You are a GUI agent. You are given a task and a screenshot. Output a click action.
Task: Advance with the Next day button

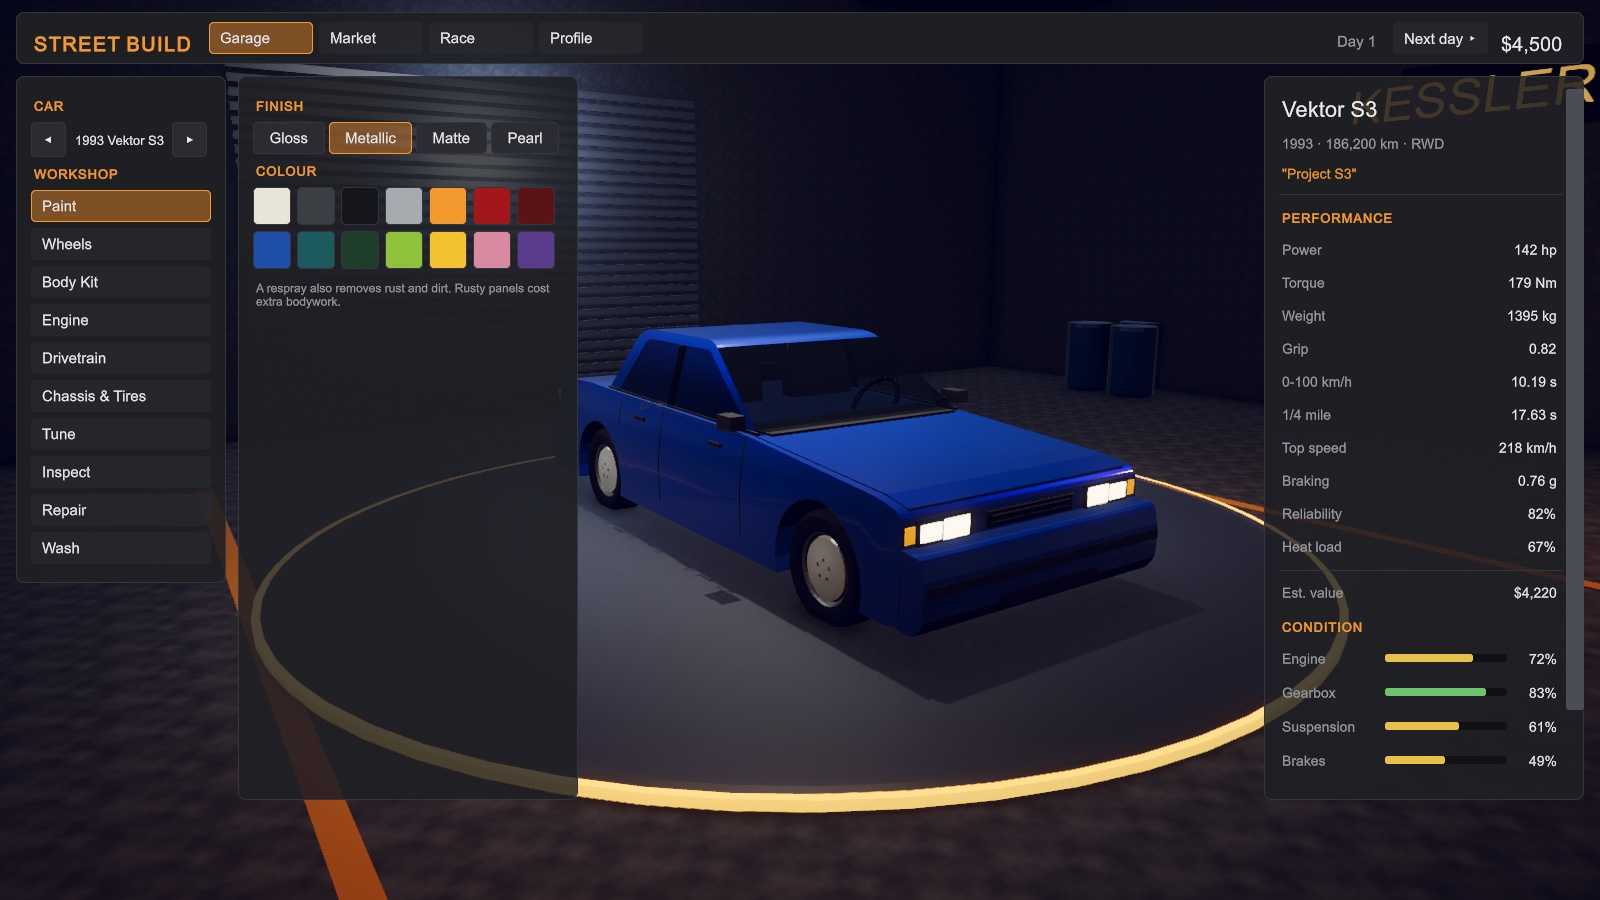point(1439,39)
